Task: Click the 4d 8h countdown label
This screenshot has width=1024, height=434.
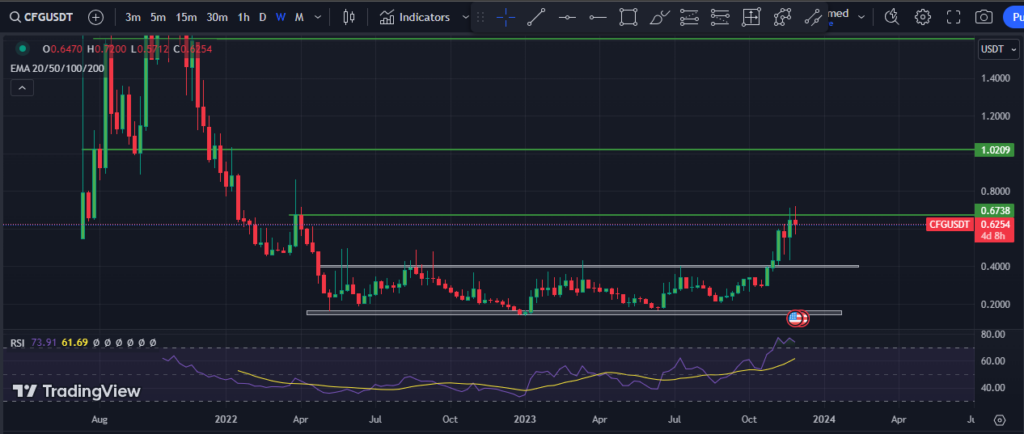Action: [x=993, y=236]
